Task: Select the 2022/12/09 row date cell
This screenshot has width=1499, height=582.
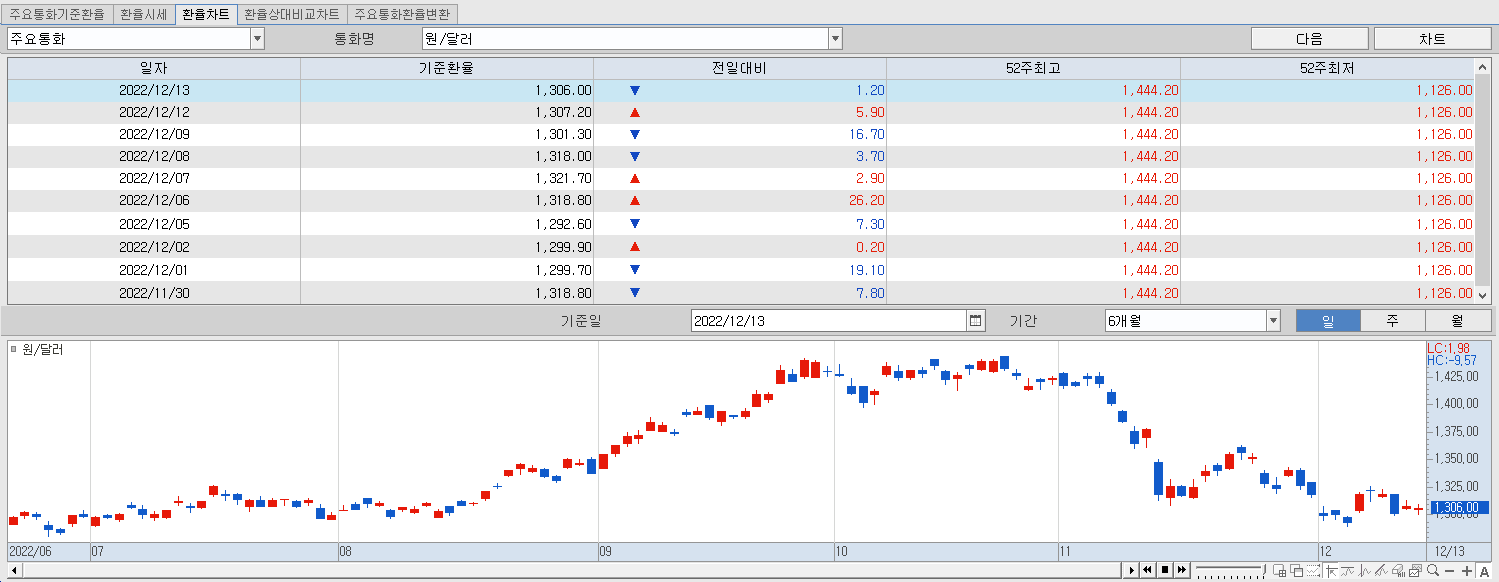Action: pyautogui.click(x=154, y=134)
